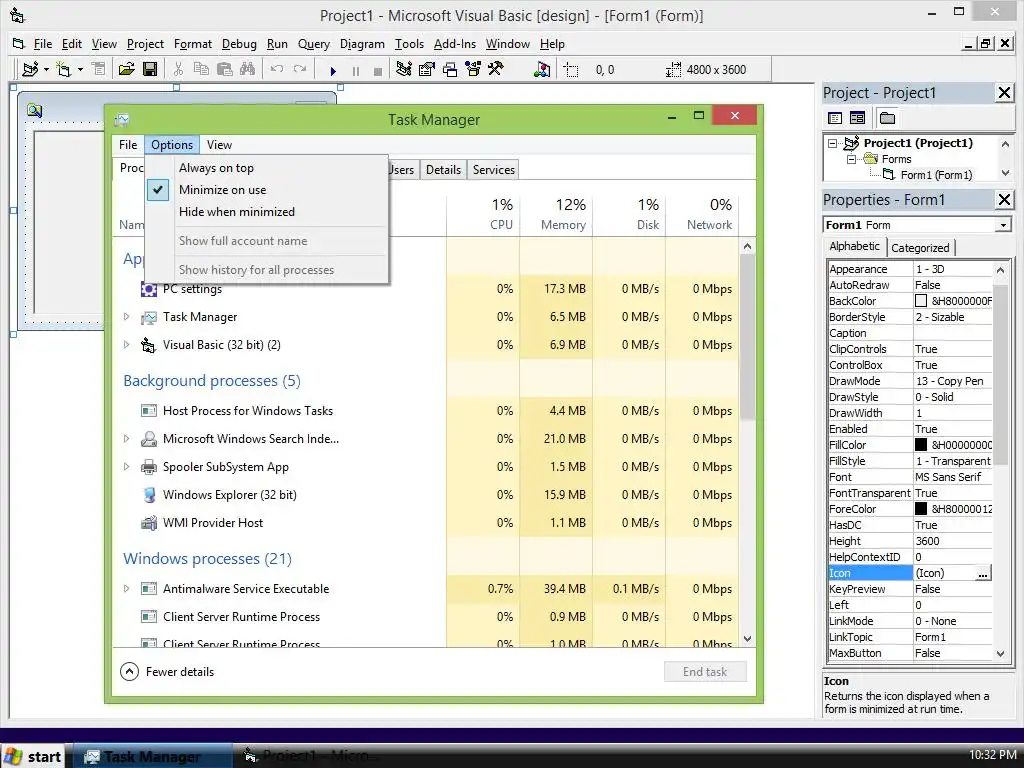Click the Find binoculars icon

pos(248,69)
